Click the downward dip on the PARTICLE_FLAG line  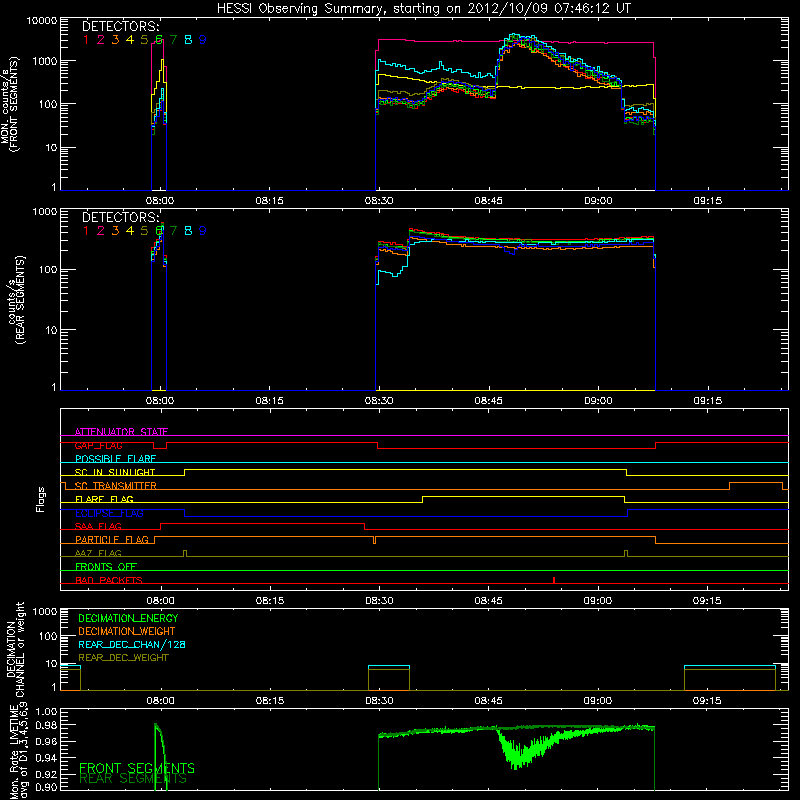374,540
